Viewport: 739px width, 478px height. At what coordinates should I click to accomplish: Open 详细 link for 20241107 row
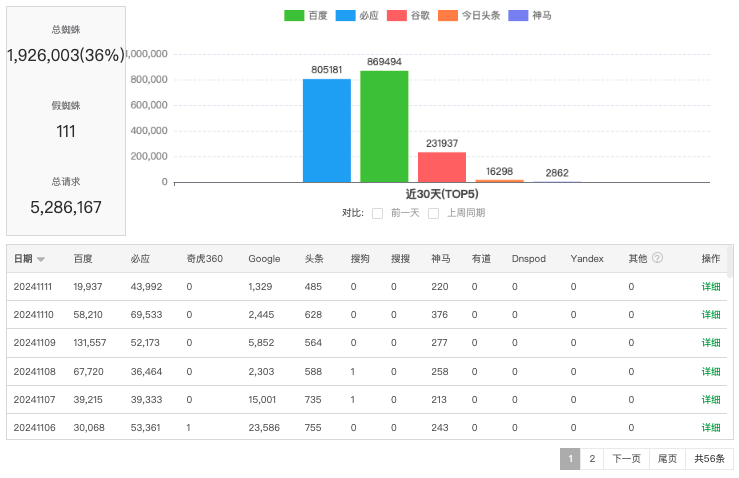pyautogui.click(x=710, y=400)
